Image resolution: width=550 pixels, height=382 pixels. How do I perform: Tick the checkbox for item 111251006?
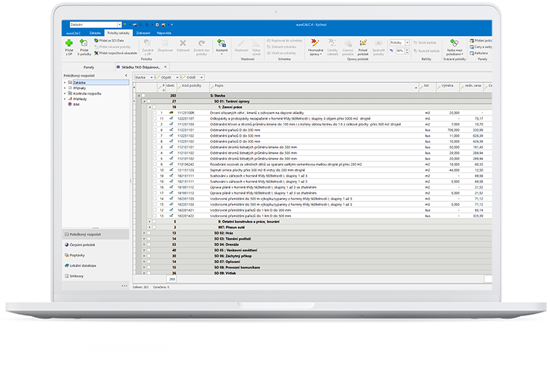[155, 113]
